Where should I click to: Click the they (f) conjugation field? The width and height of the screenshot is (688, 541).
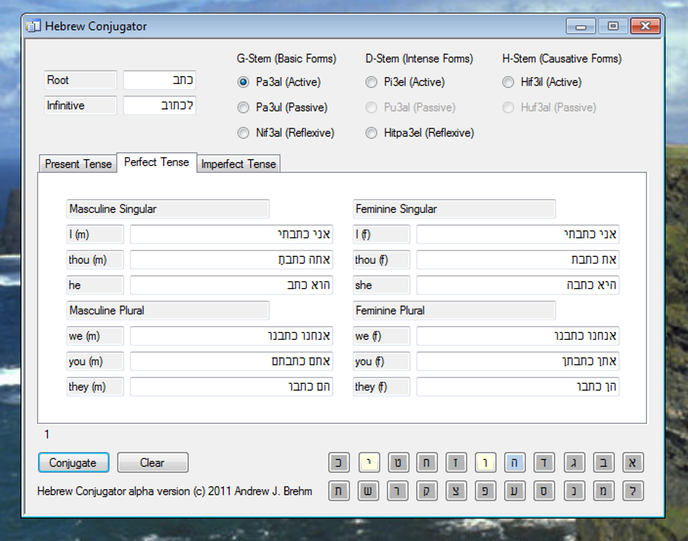click(518, 387)
